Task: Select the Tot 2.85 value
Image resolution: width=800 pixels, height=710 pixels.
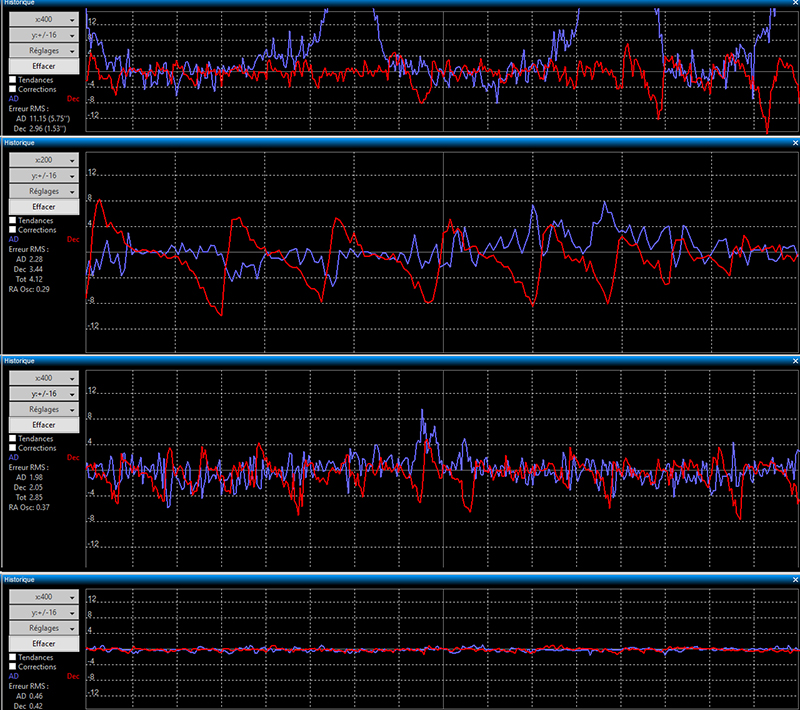Action: [x=29, y=497]
